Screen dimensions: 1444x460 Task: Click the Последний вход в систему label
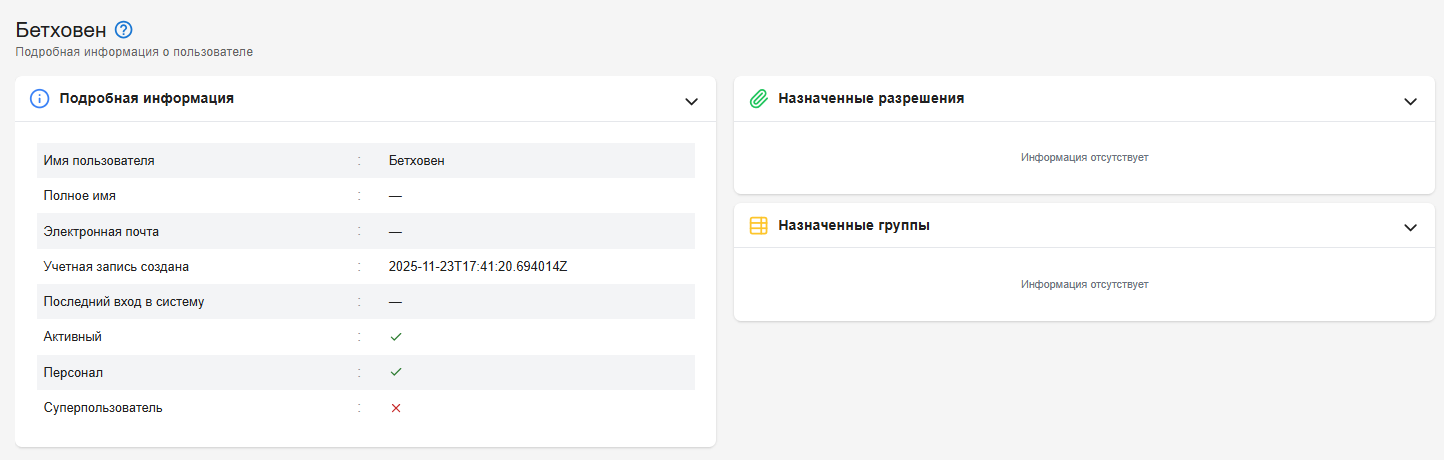click(124, 301)
